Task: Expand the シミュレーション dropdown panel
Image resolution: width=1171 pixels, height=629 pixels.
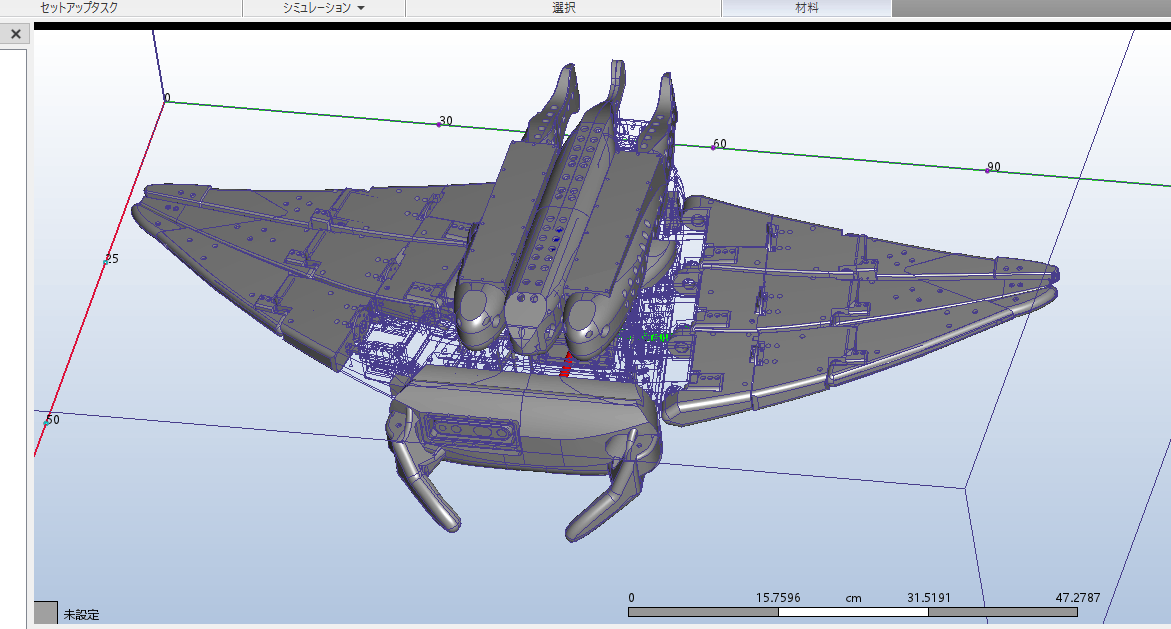Action: coord(323,7)
